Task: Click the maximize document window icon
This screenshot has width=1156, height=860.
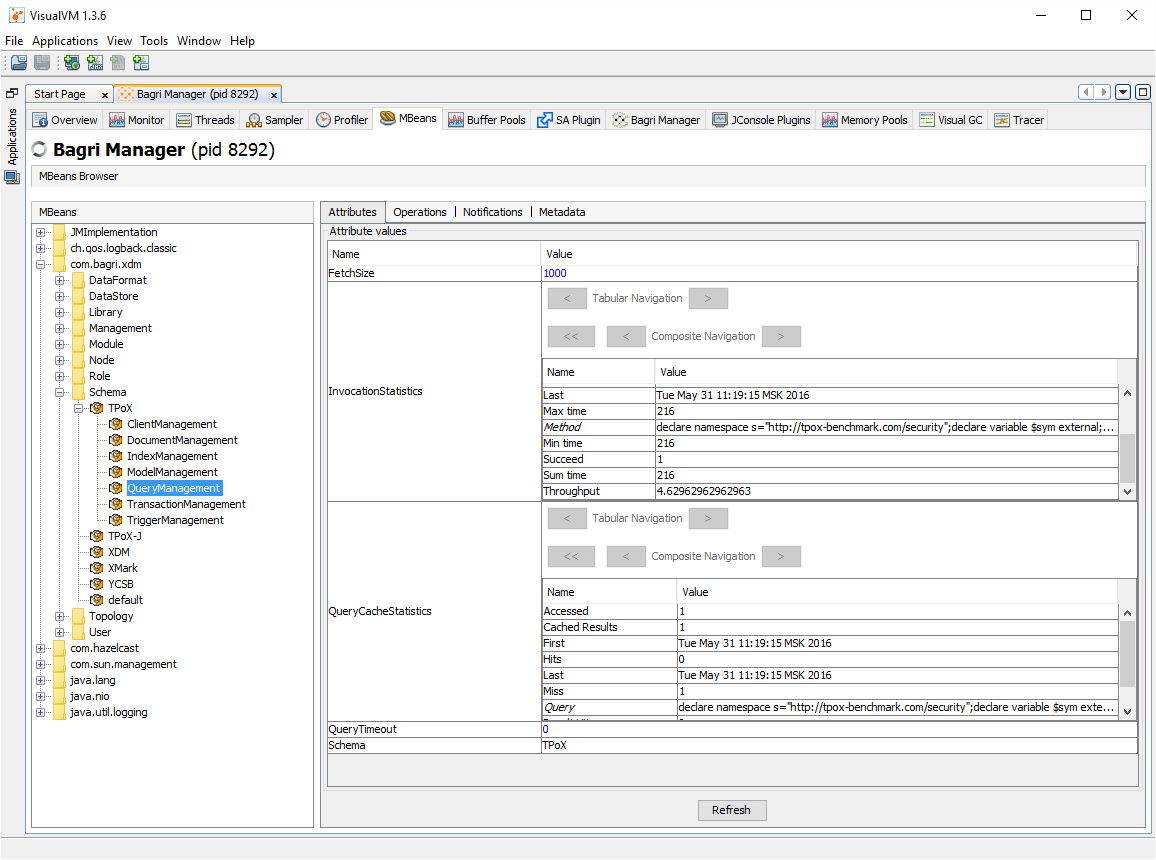Action: tap(1142, 92)
